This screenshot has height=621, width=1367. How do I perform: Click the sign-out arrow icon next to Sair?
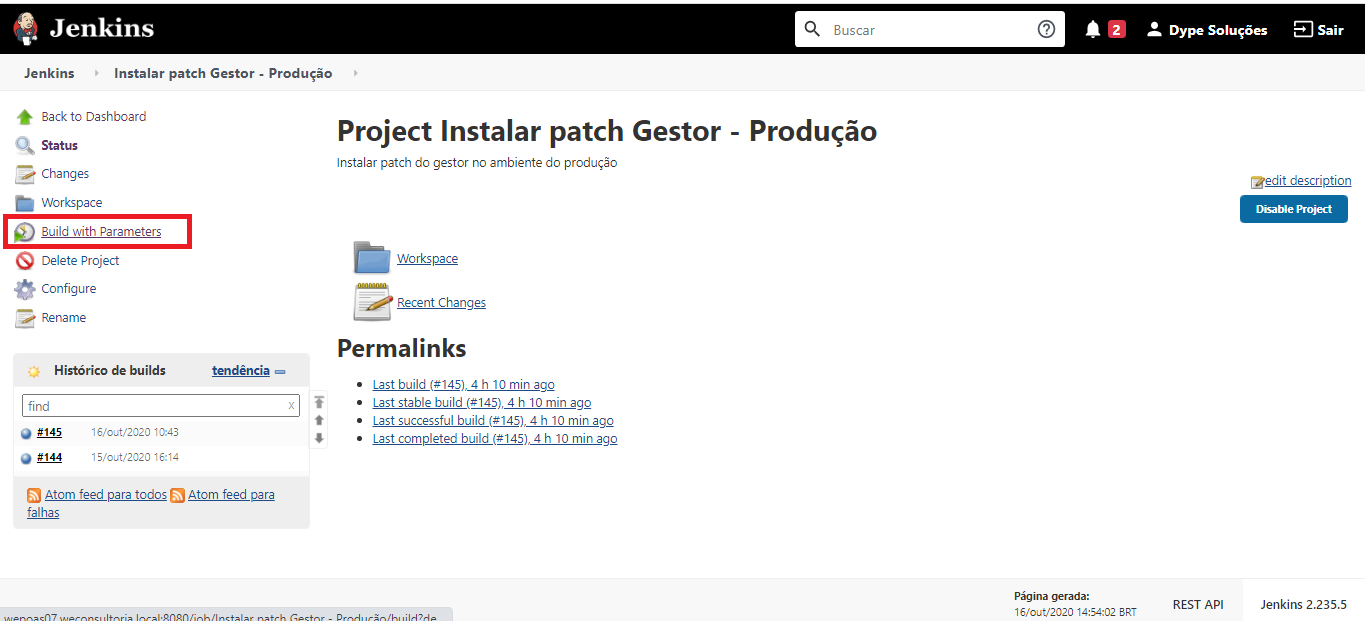(1302, 29)
